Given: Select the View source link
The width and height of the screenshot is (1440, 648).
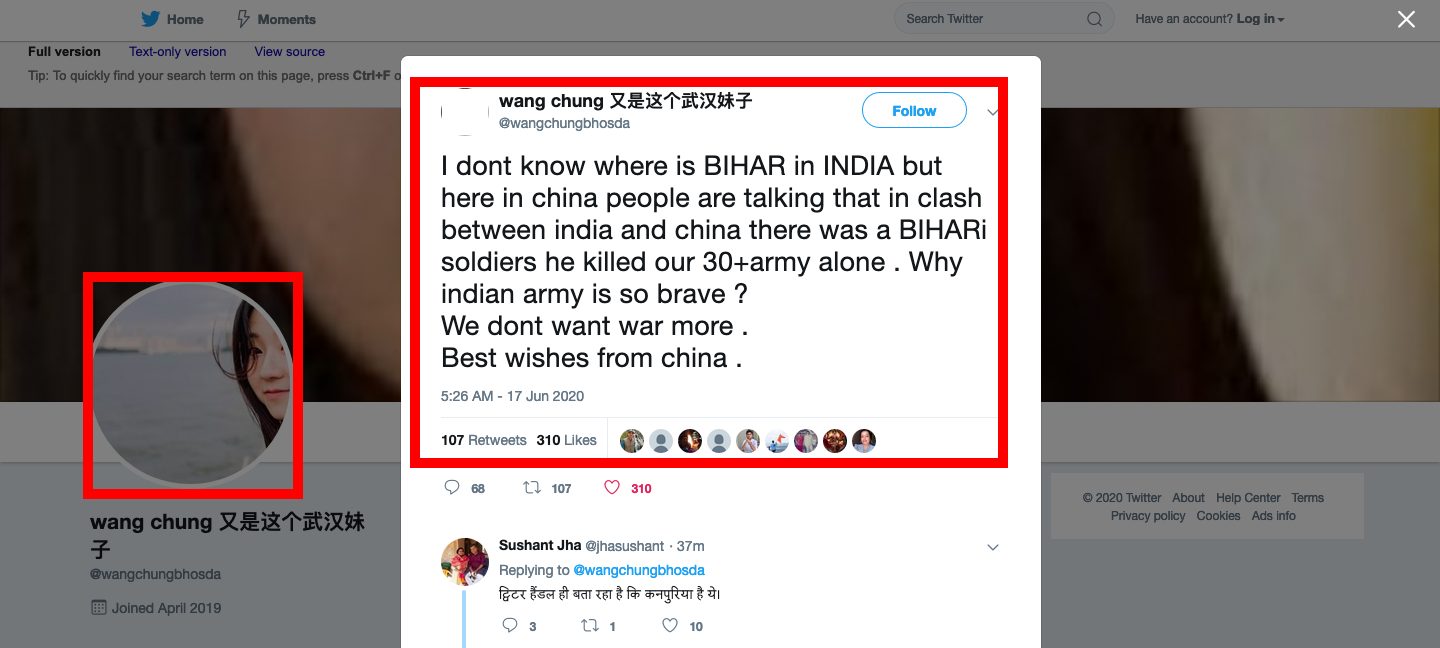Looking at the screenshot, I should 290,51.
